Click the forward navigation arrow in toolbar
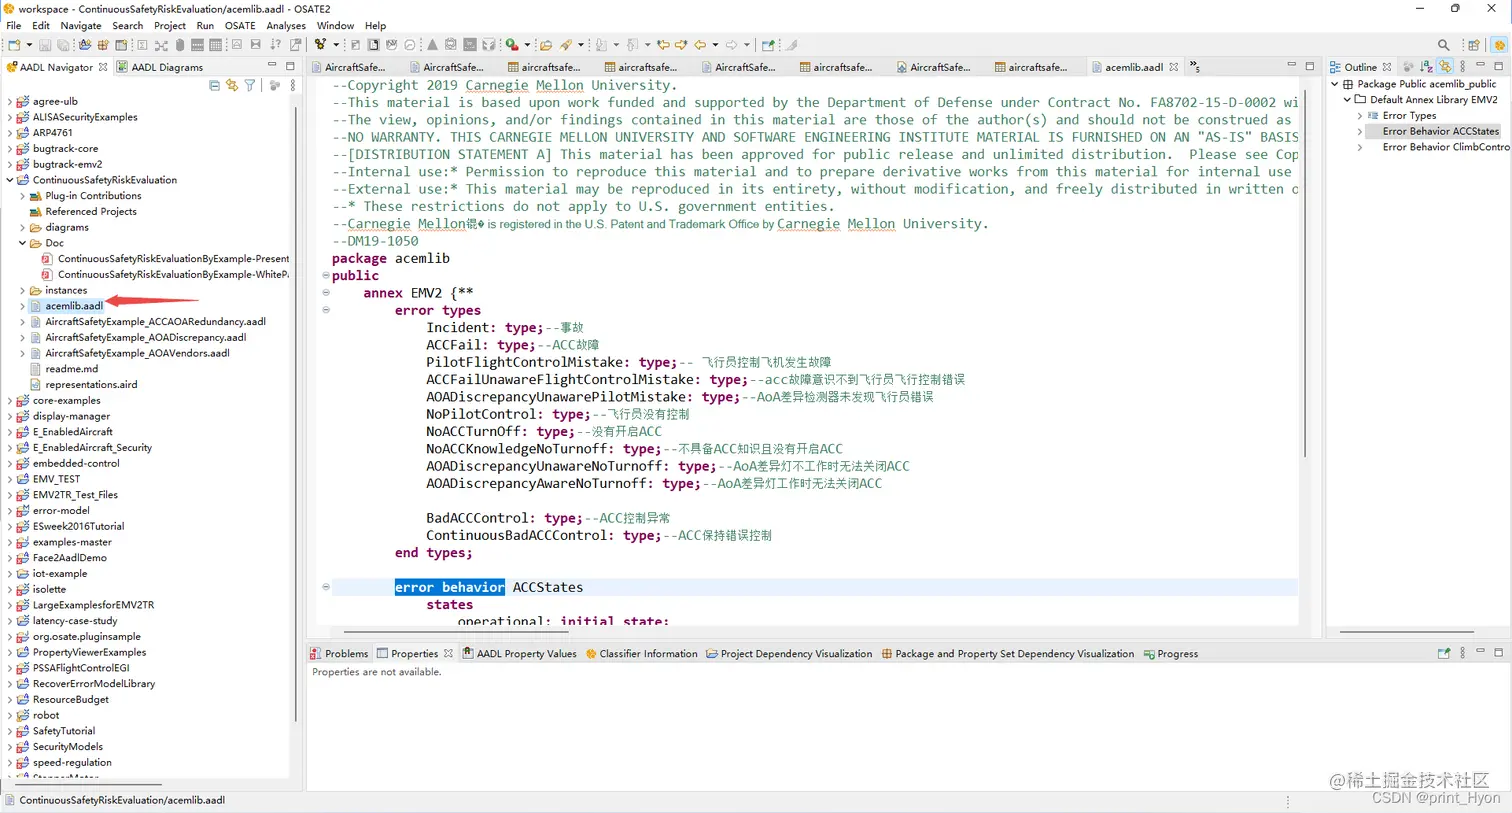 (732, 45)
